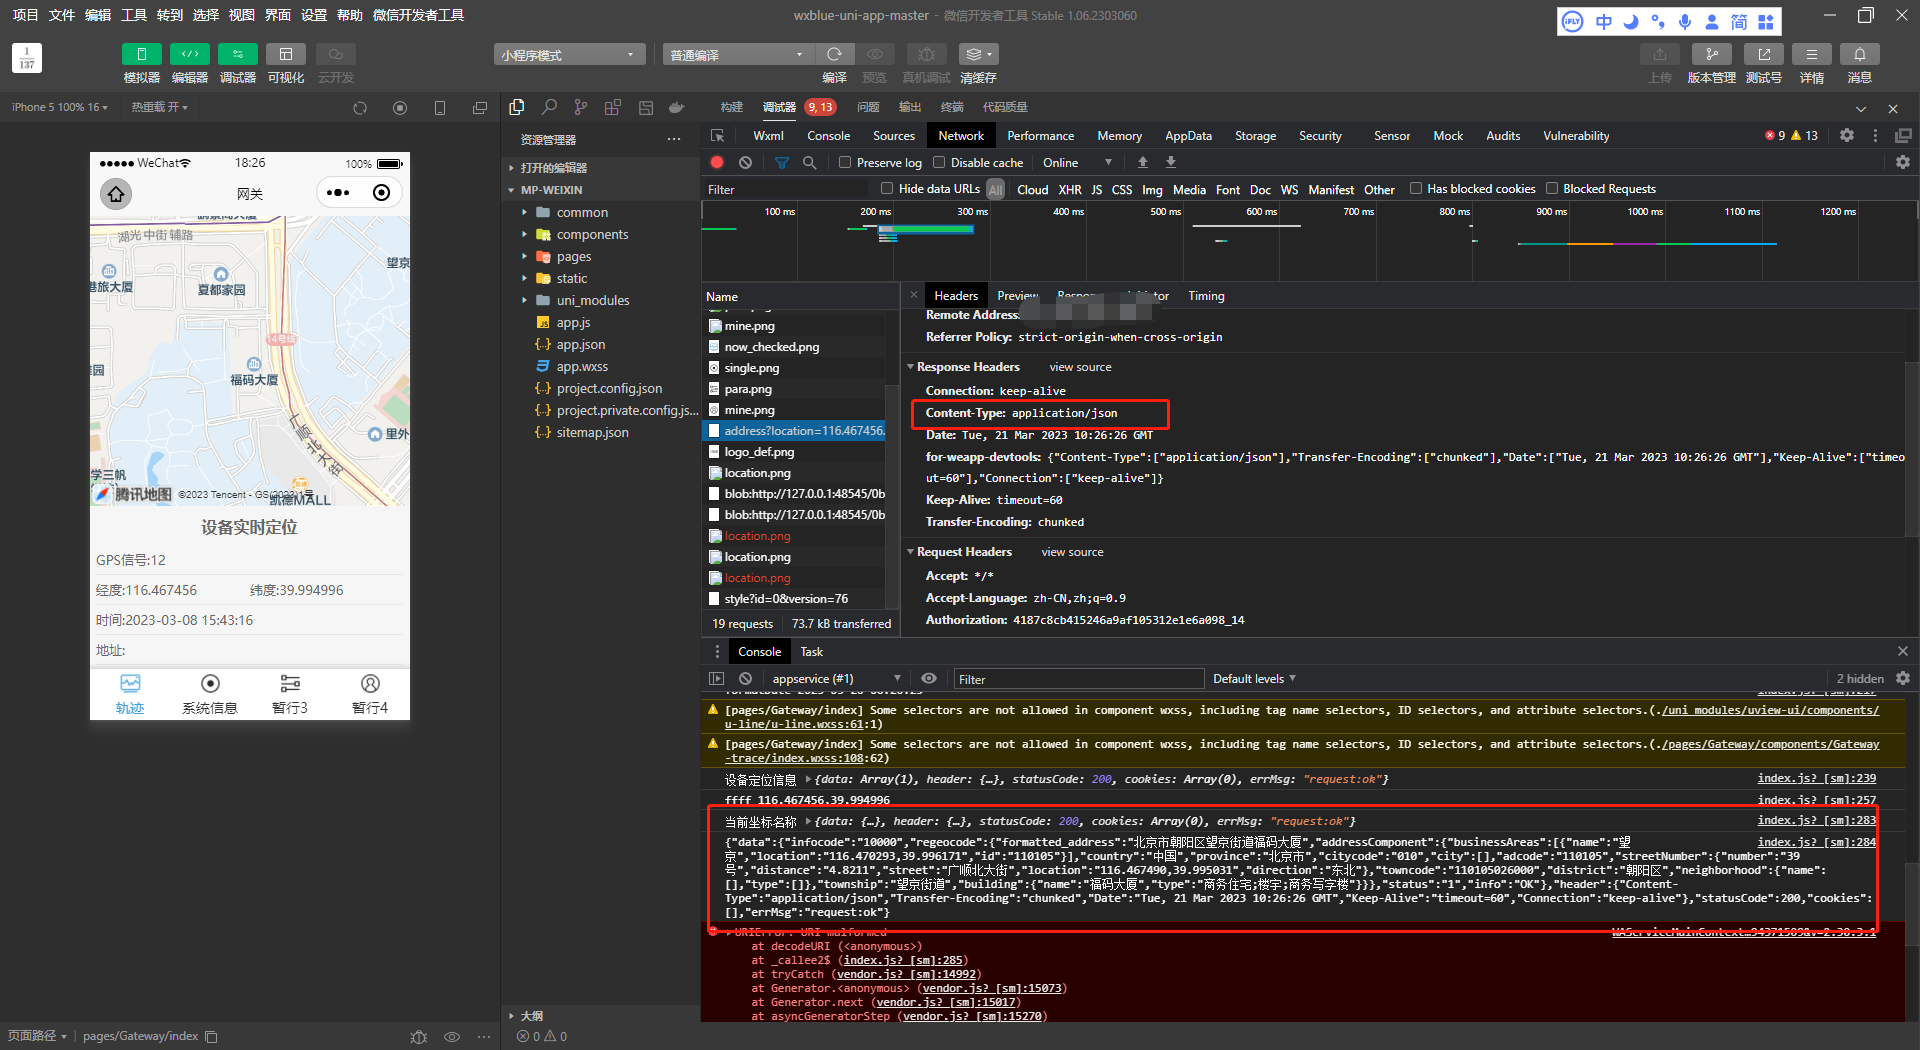The width and height of the screenshot is (1920, 1050).
Task: Clear the network log
Action: pyautogui.click(x=745, y=162)
